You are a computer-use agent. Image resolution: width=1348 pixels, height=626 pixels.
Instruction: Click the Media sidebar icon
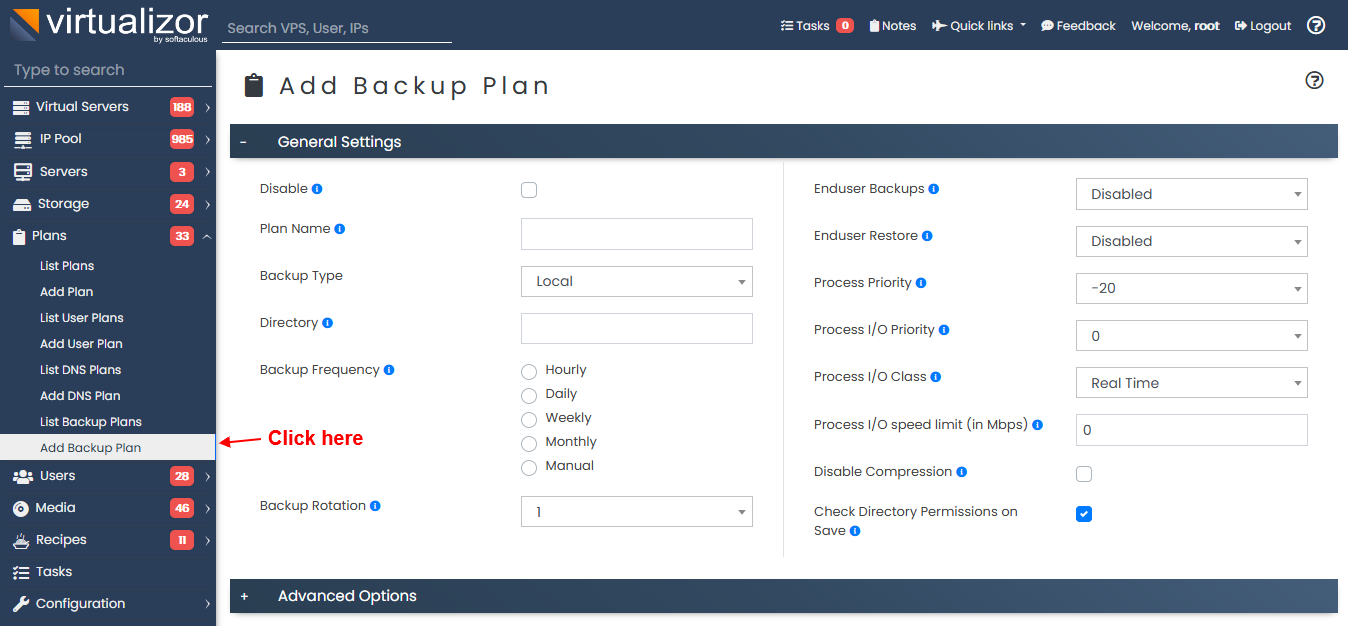(22, 507)
